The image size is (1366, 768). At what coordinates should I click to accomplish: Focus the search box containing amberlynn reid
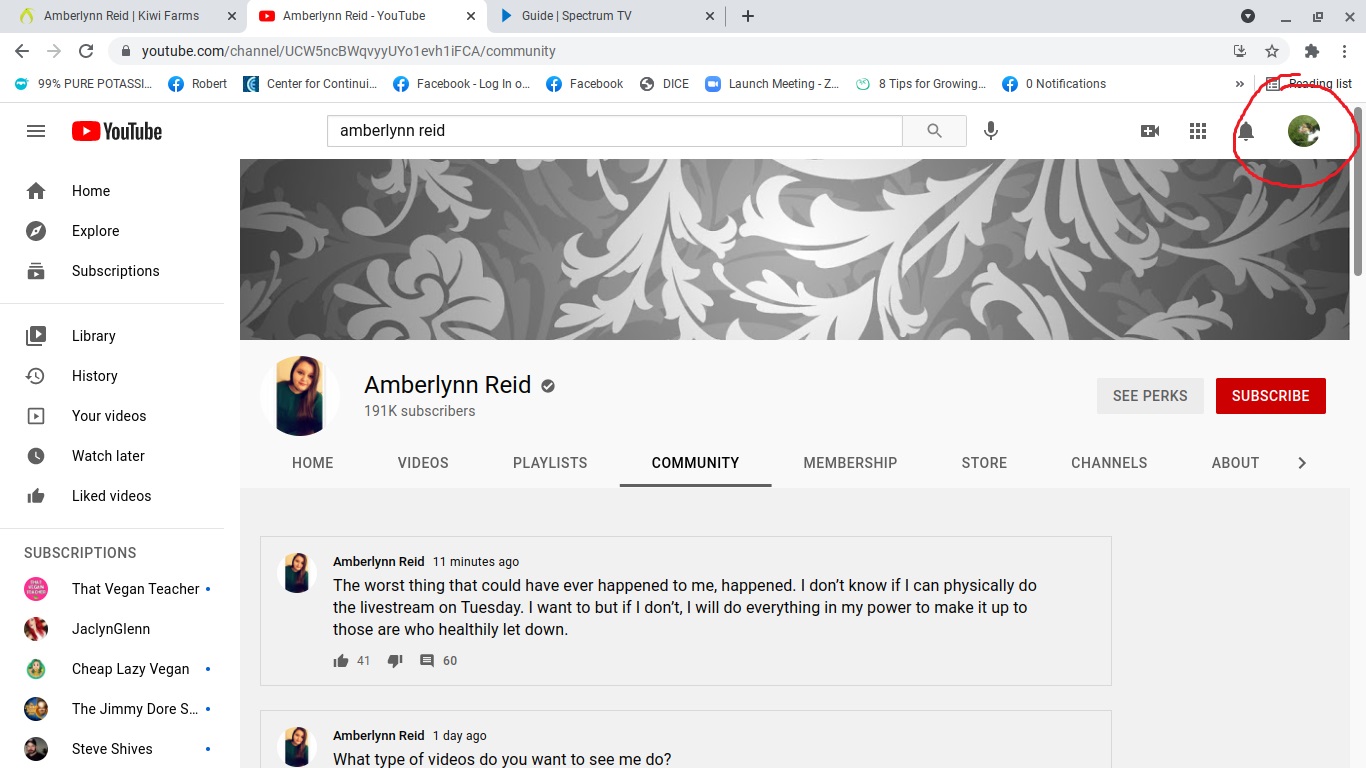[614, 131]
